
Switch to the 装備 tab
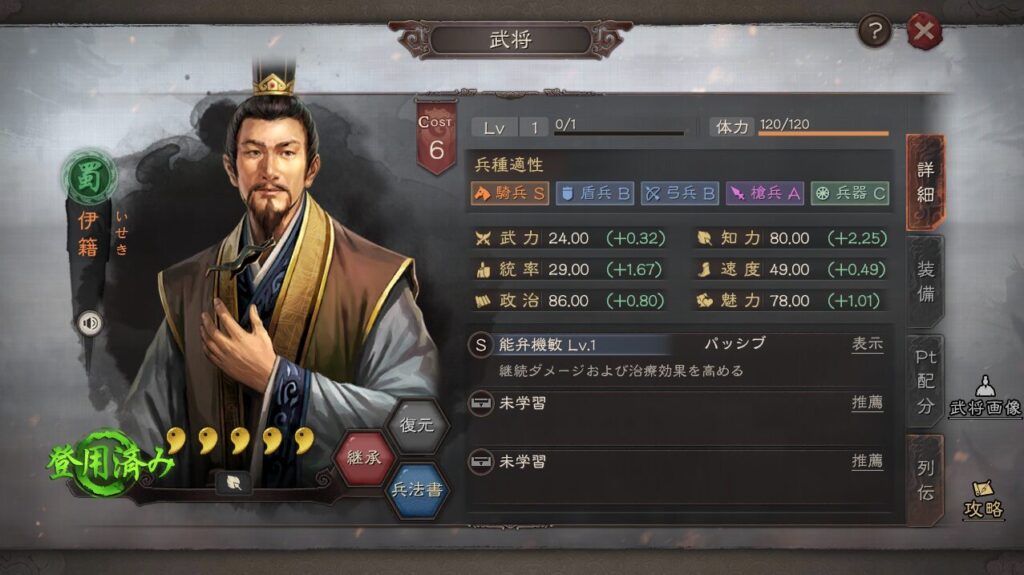click(925, 282)
